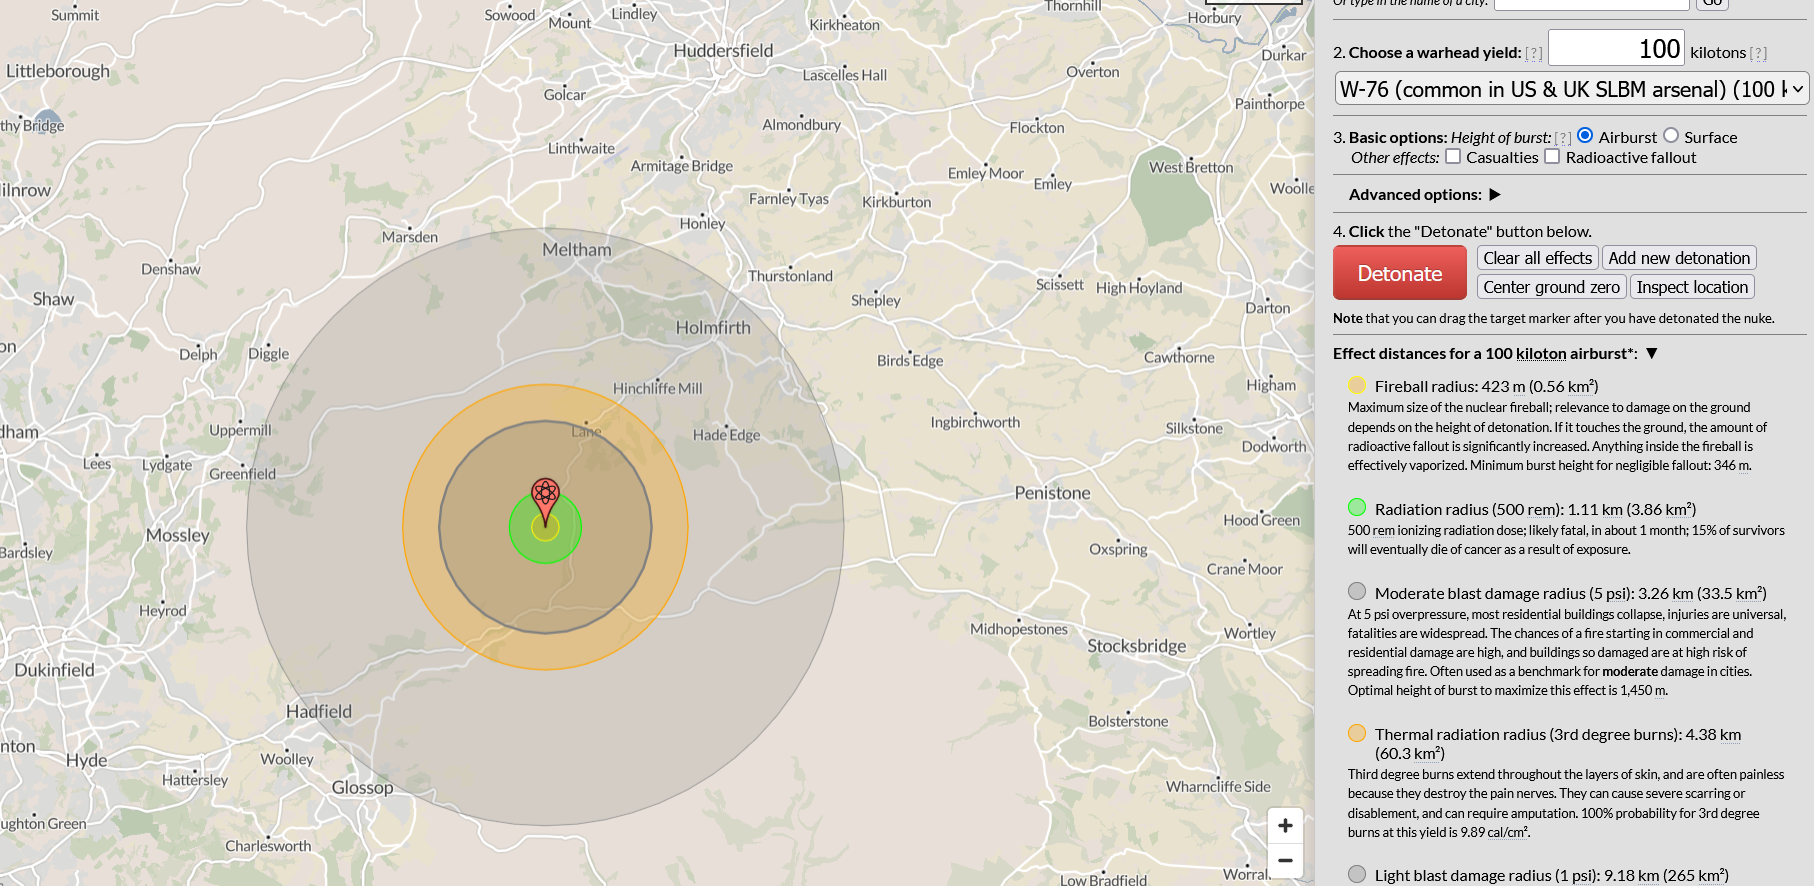This screenshot has height=886, width=1814.
Task: Click the gray moderate blast damage legend circle
Action: (x=1357, y=591)
